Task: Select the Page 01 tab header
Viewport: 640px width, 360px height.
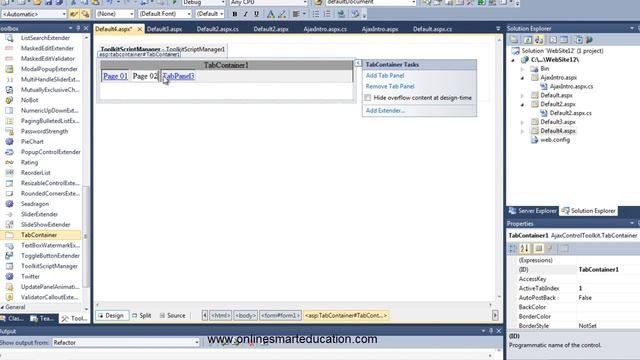Action: [115, 76]
